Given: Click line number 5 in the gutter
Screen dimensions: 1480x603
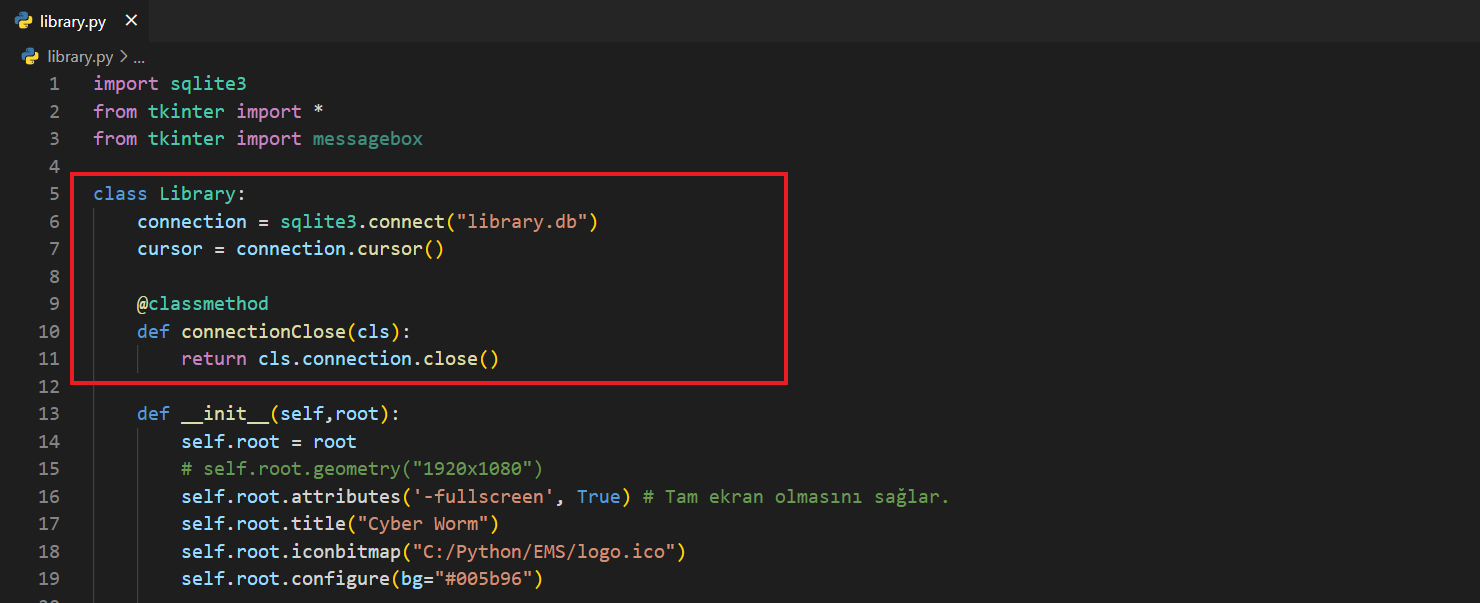Looking at the screenshot, I should coord(54,194).
